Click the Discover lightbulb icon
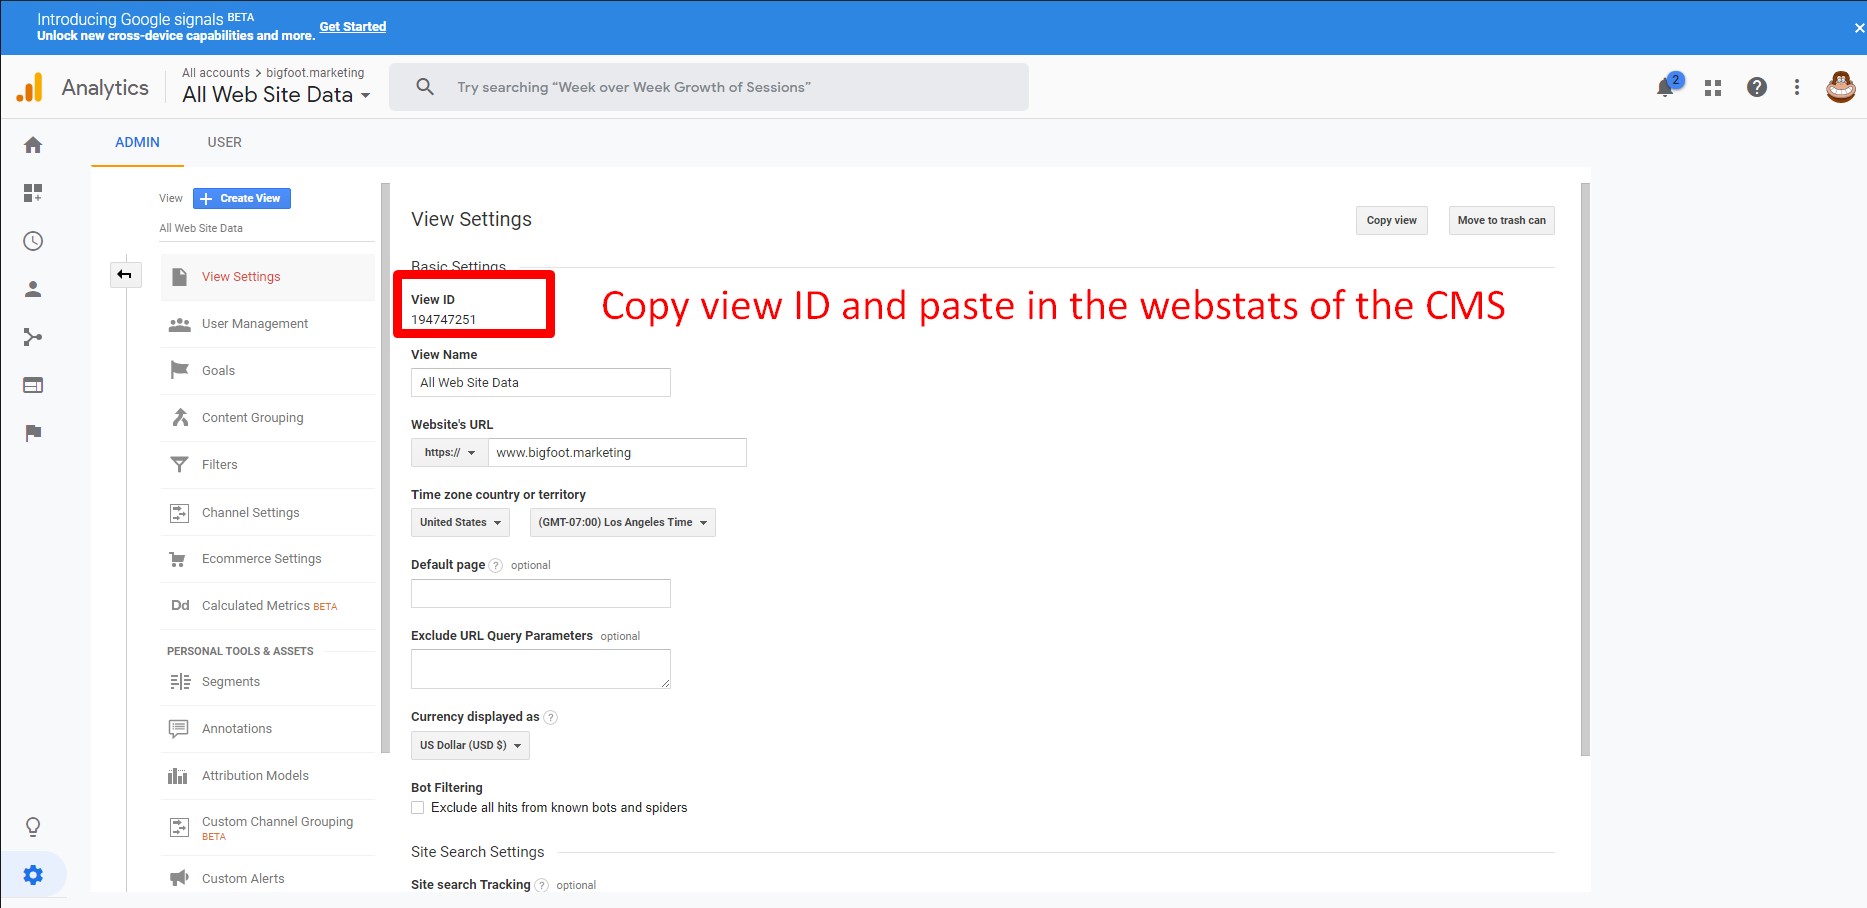 tap(33, 826)
